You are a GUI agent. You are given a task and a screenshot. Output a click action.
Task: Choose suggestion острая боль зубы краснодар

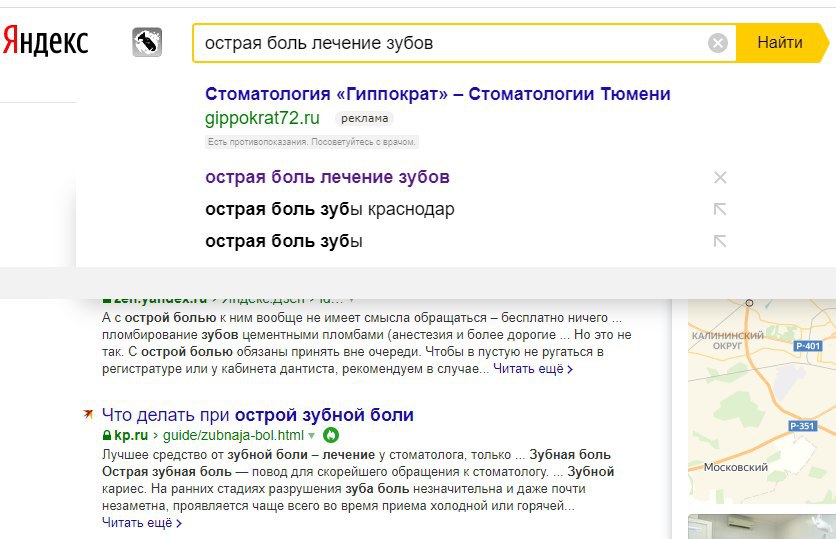pyautogui.click(x=329, y=209)
